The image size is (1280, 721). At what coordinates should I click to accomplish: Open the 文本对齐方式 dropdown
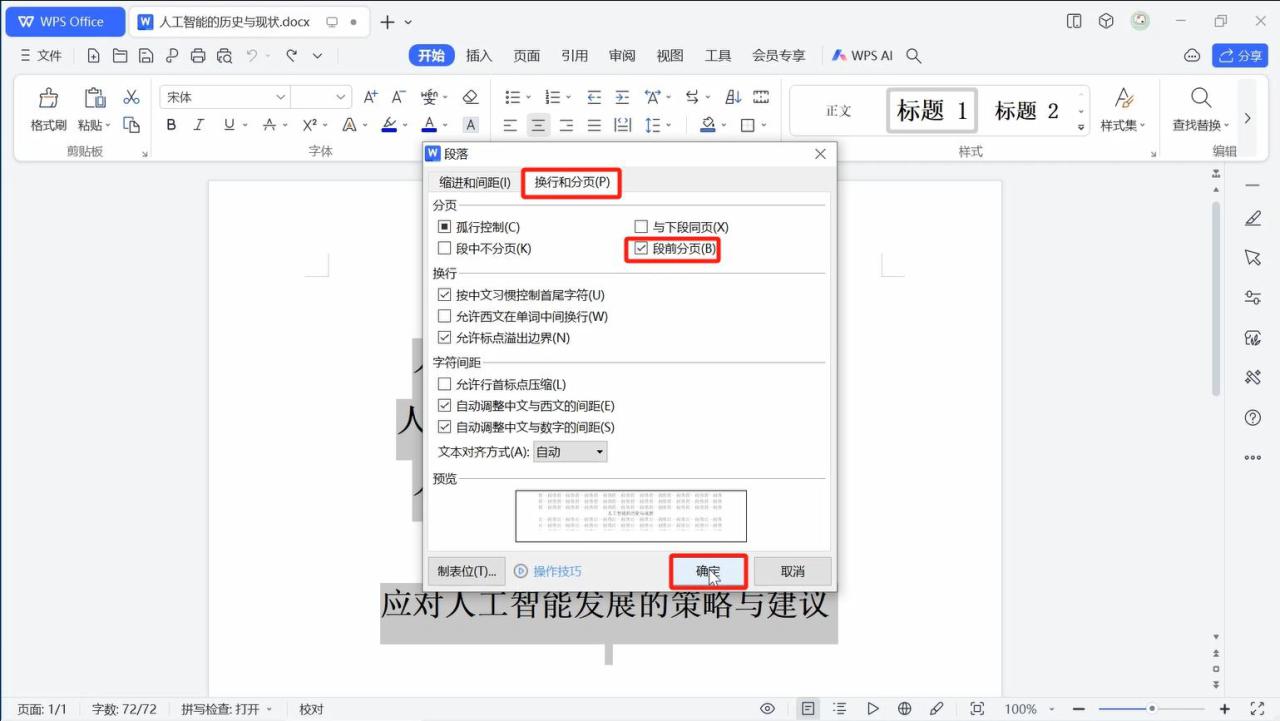click(x=570, y=452)
